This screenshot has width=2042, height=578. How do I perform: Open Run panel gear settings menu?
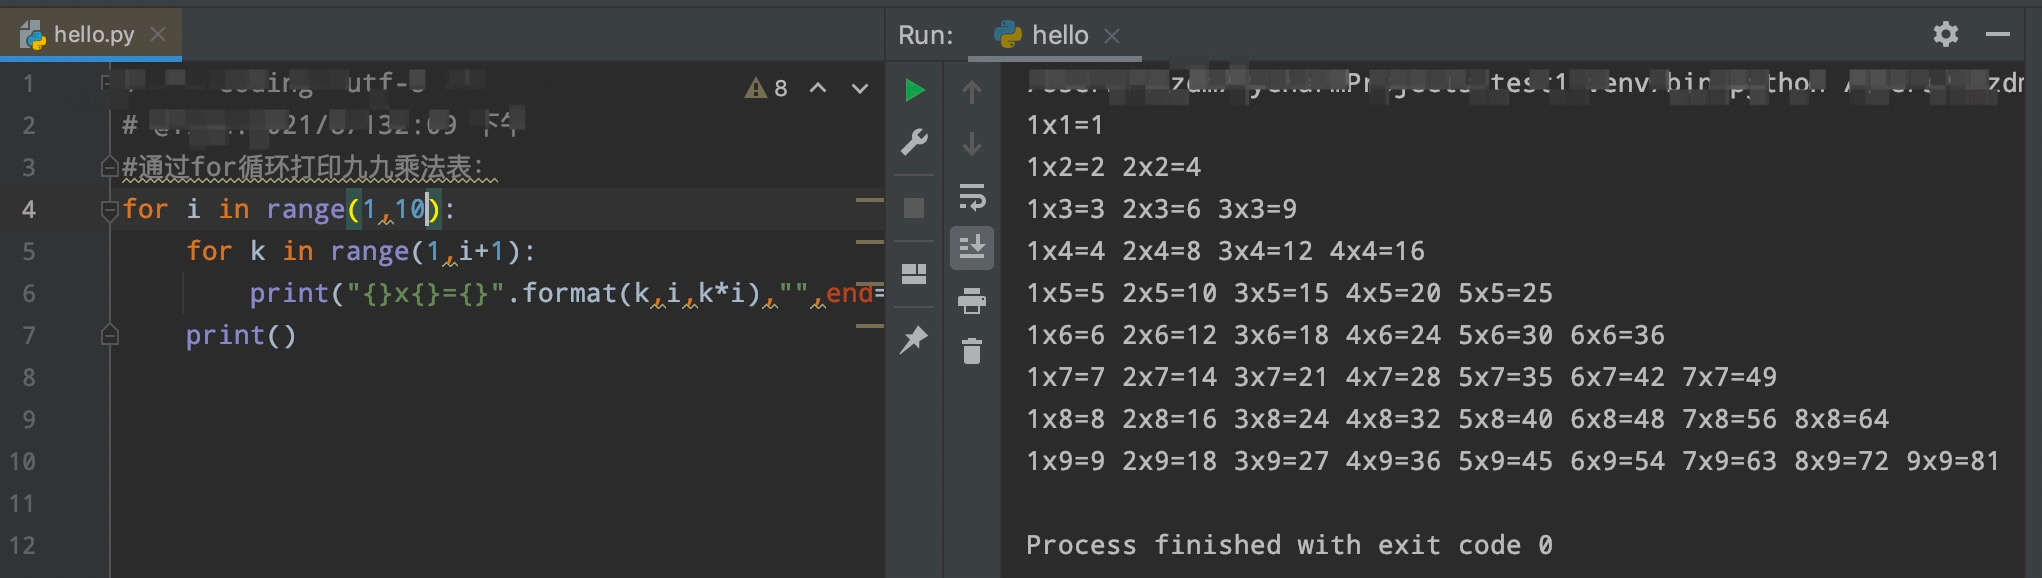pos(1945,34)
